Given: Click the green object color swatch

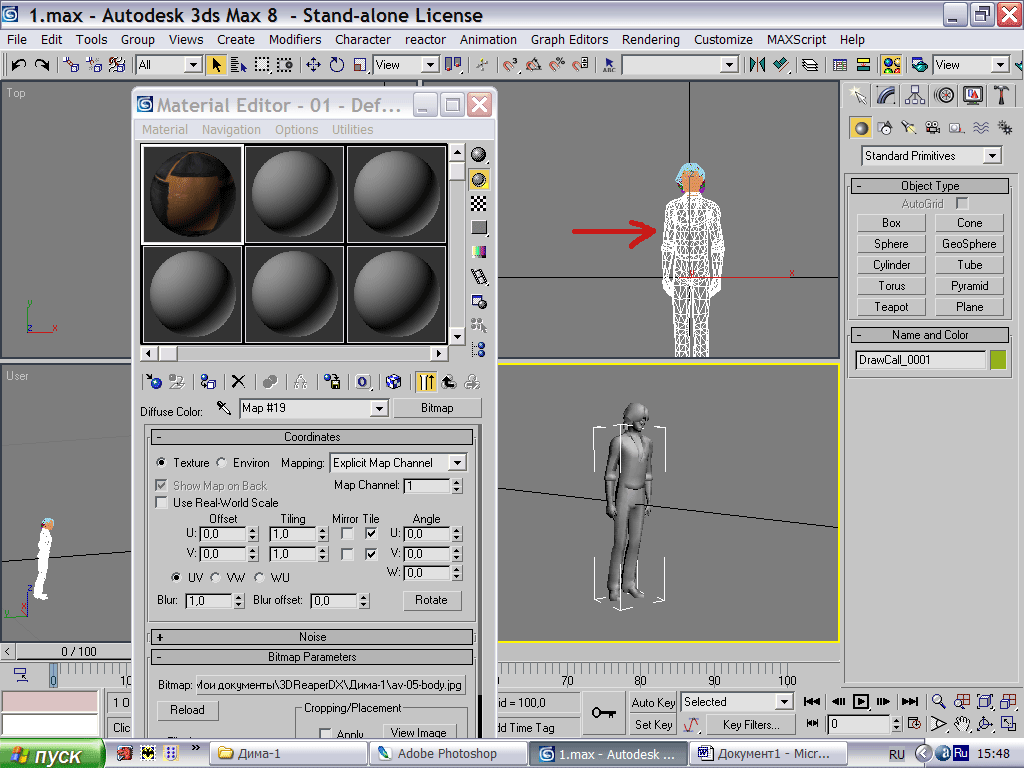Looking at the screenshot, I should [x=998, y=360].
